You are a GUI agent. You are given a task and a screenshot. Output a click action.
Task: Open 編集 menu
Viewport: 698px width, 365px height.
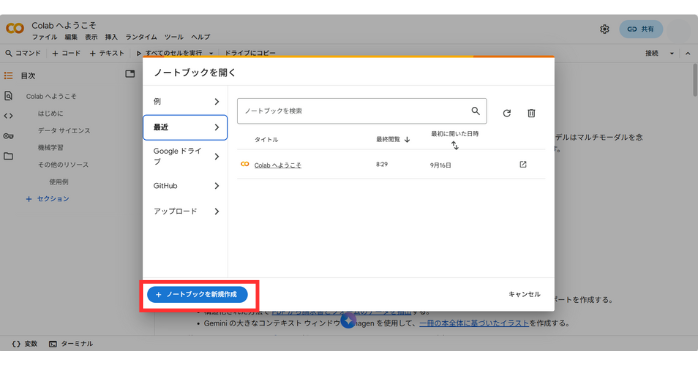point(71,37)
